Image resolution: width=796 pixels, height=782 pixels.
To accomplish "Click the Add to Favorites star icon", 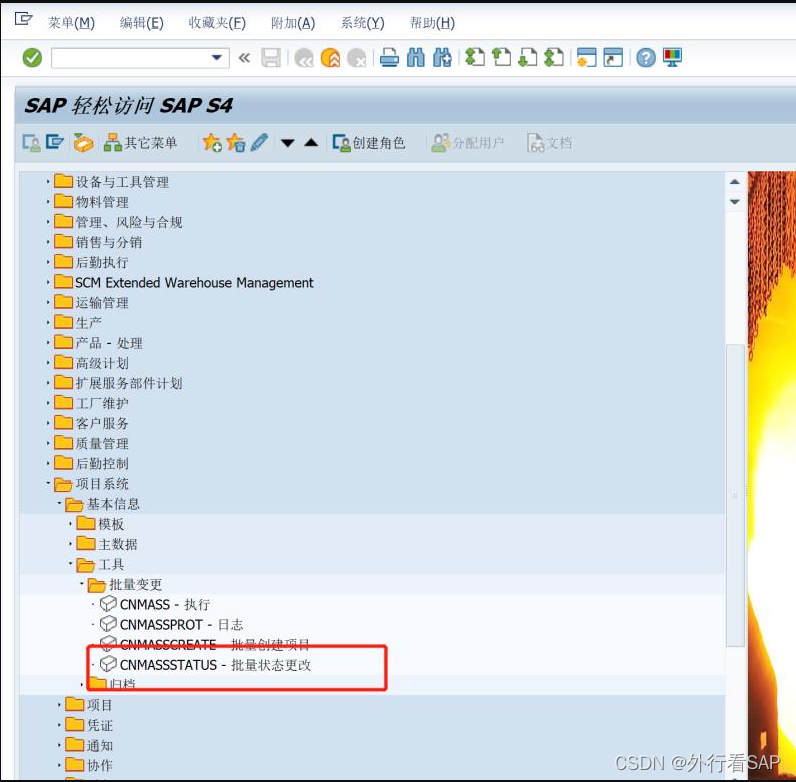I will (x=212, y=143).
